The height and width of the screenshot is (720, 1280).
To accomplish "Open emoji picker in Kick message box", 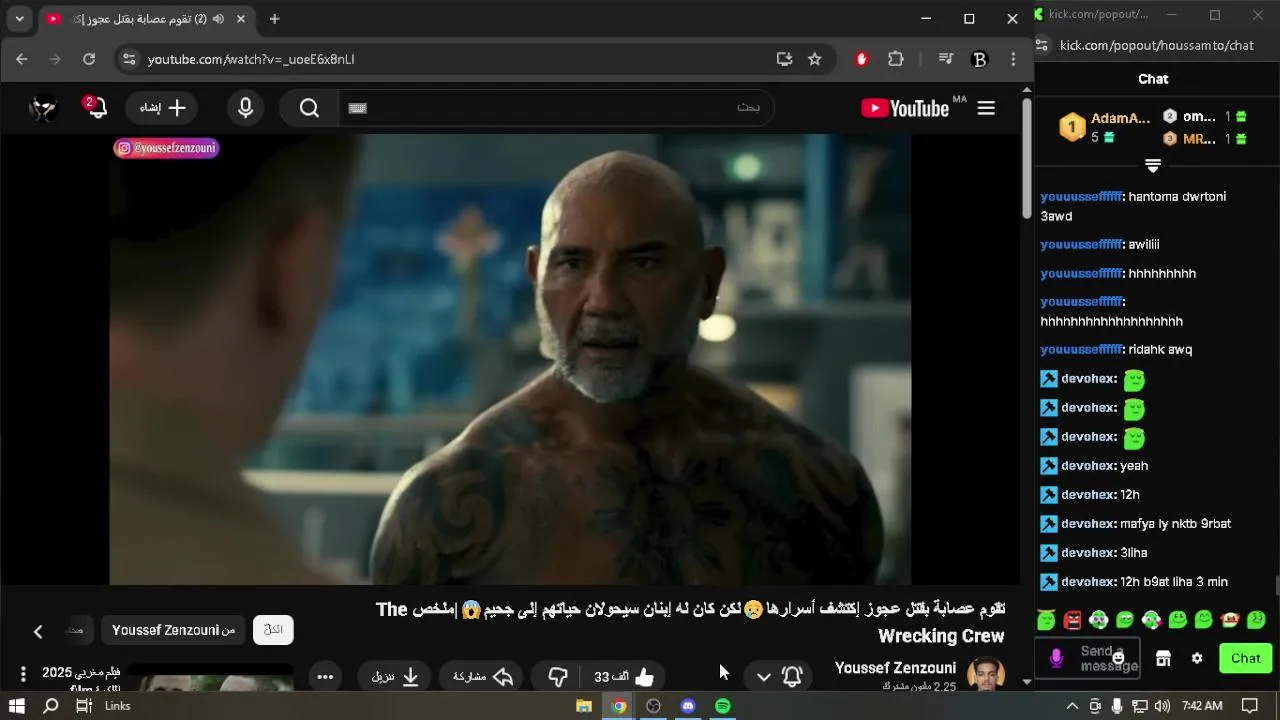I will tap(1118, 658).
